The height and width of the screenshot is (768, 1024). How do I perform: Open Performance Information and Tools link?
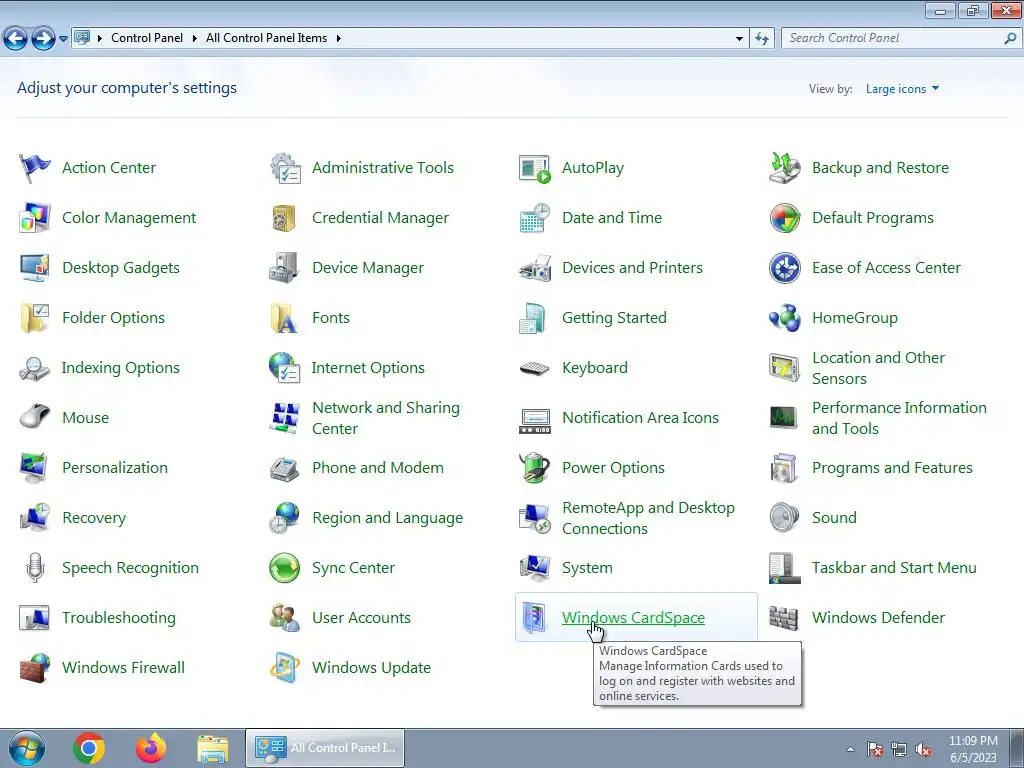pyautogui.click(x=899, y=418)
